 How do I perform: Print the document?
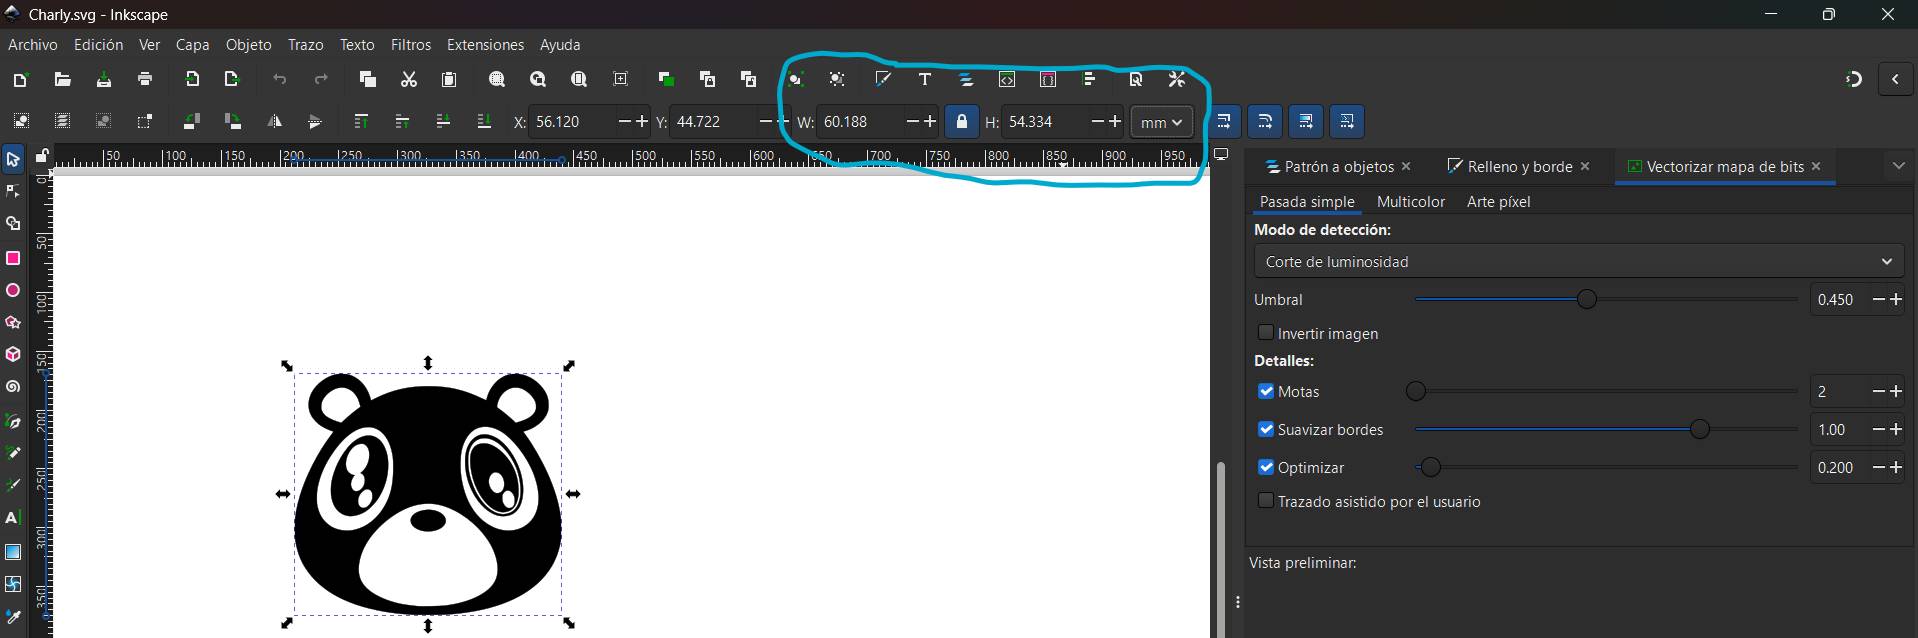point(145,80)
